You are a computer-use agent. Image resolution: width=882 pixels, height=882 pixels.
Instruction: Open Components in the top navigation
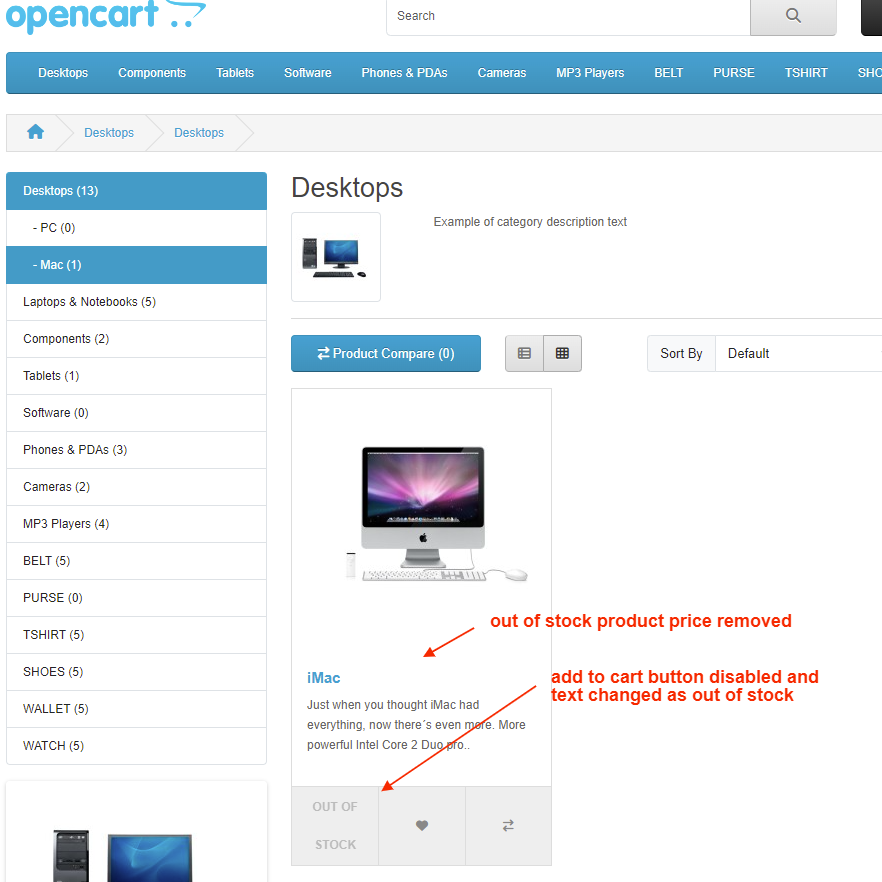click(x=152, y=73)
